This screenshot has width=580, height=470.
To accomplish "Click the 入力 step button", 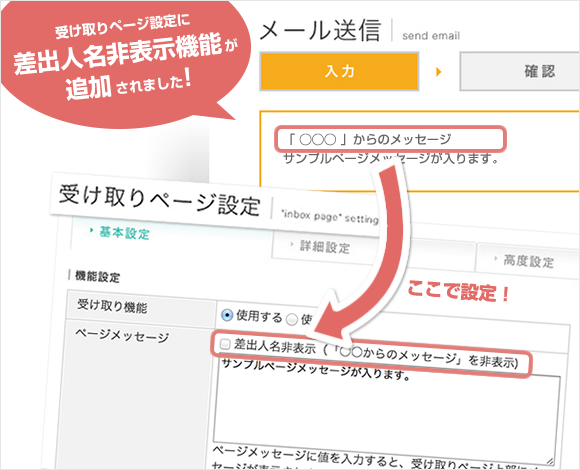I will 339,71.
